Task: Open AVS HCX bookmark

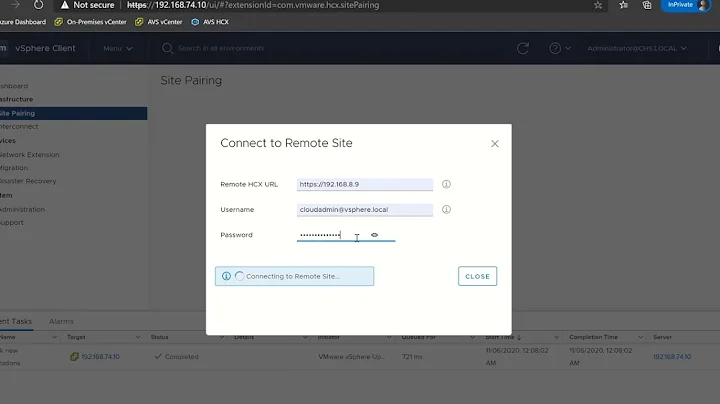Action: [210, 22]
